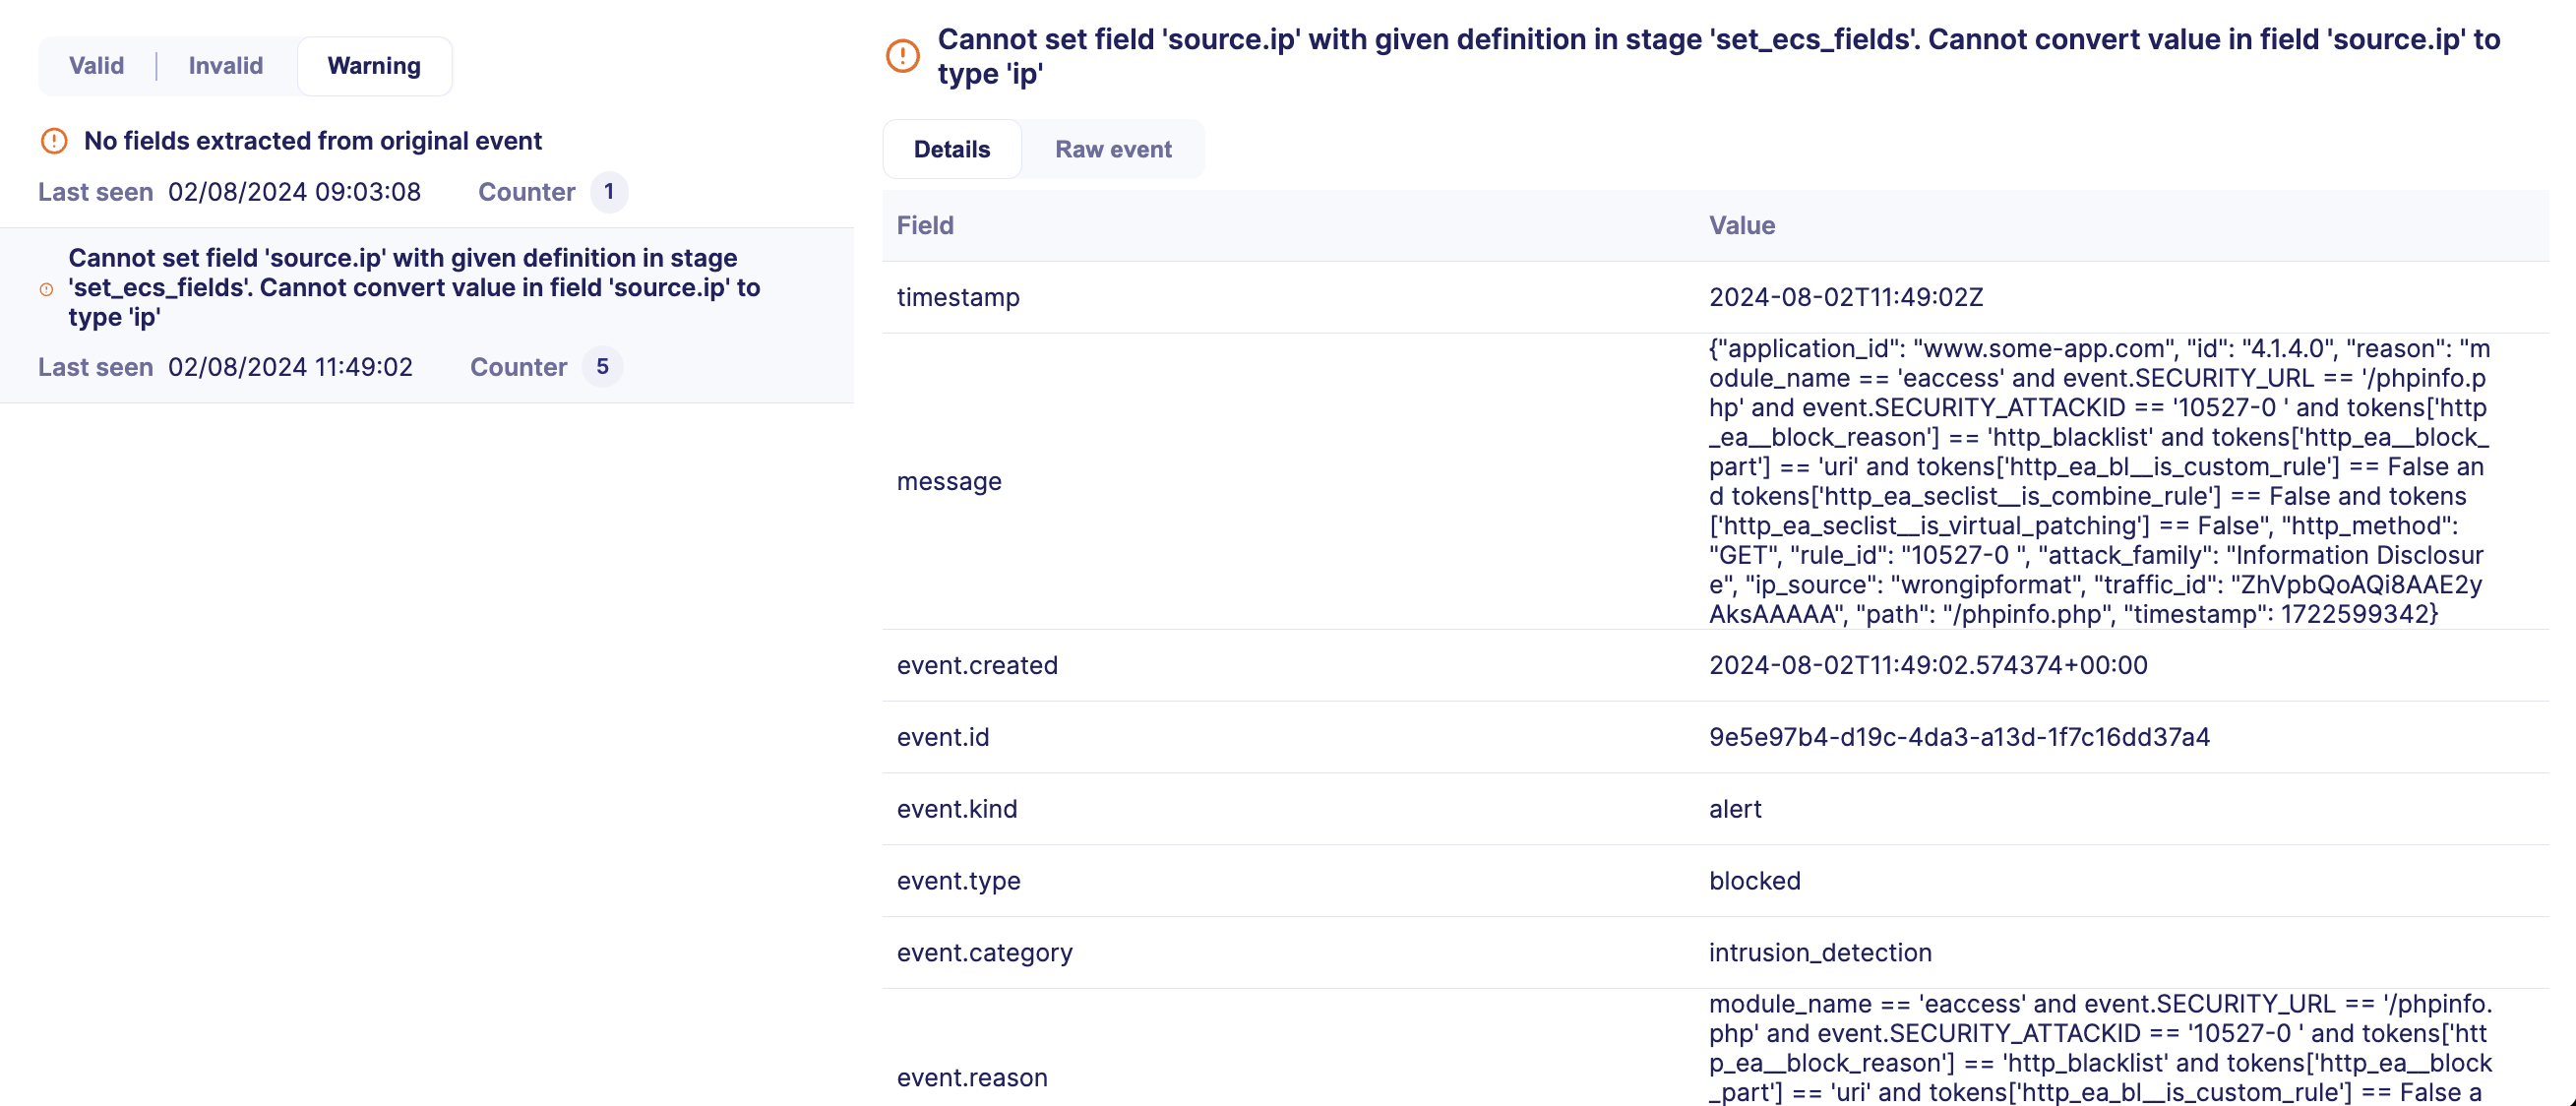Image resolution: width=2576 pixels, height=1106 pixels.
Task: Click the Counter badge showing 5
Action: click(602, 367)
